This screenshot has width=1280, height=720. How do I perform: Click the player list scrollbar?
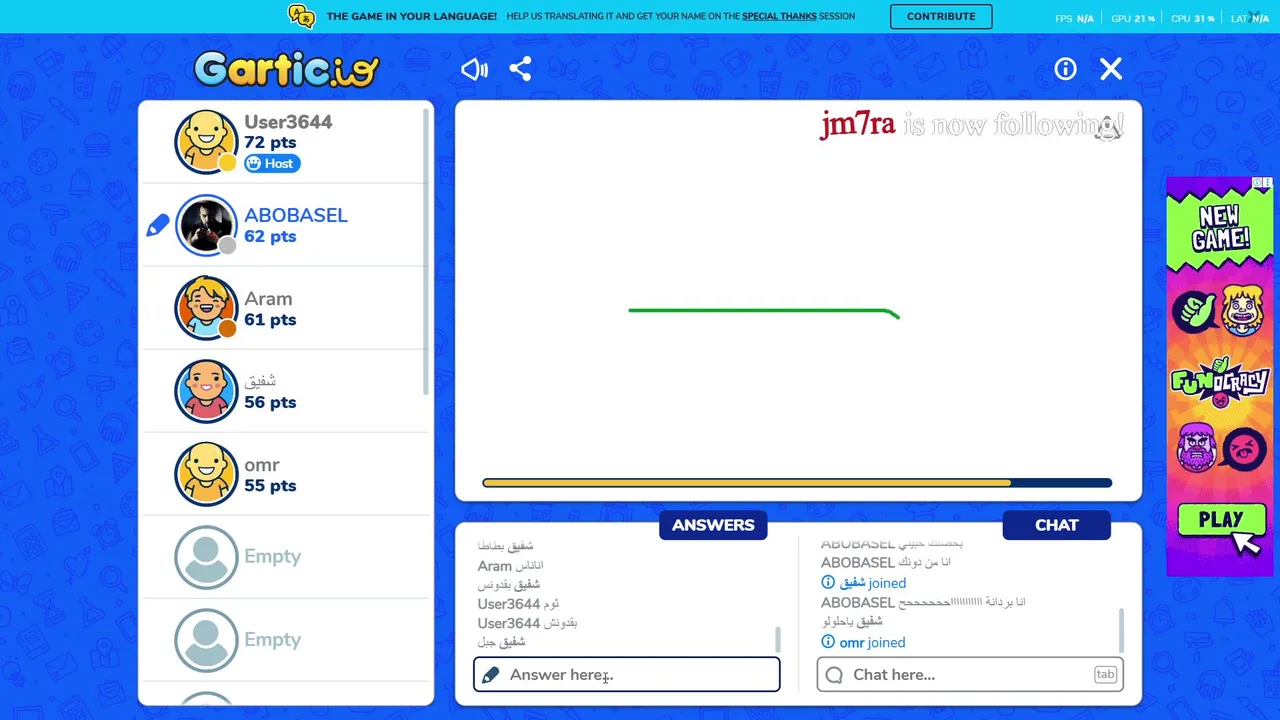pyautogui.click(x=426, y=250)
